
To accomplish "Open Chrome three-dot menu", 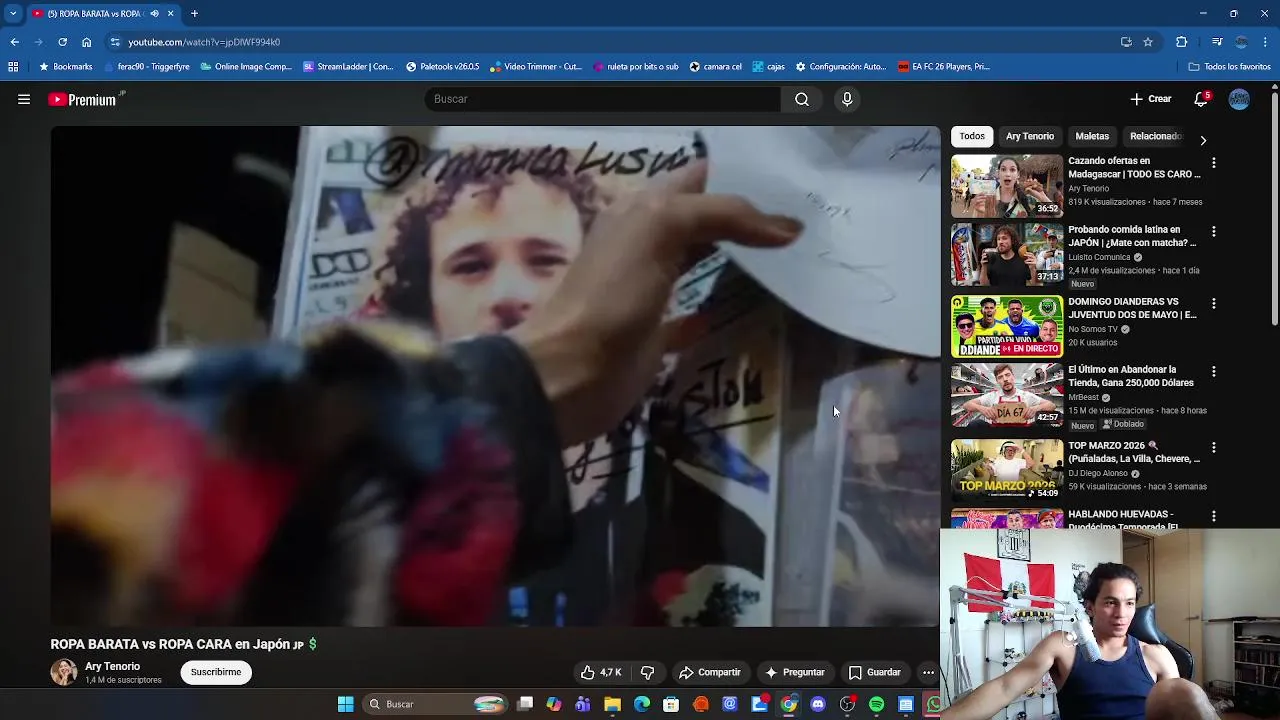I will (1266, 42).
